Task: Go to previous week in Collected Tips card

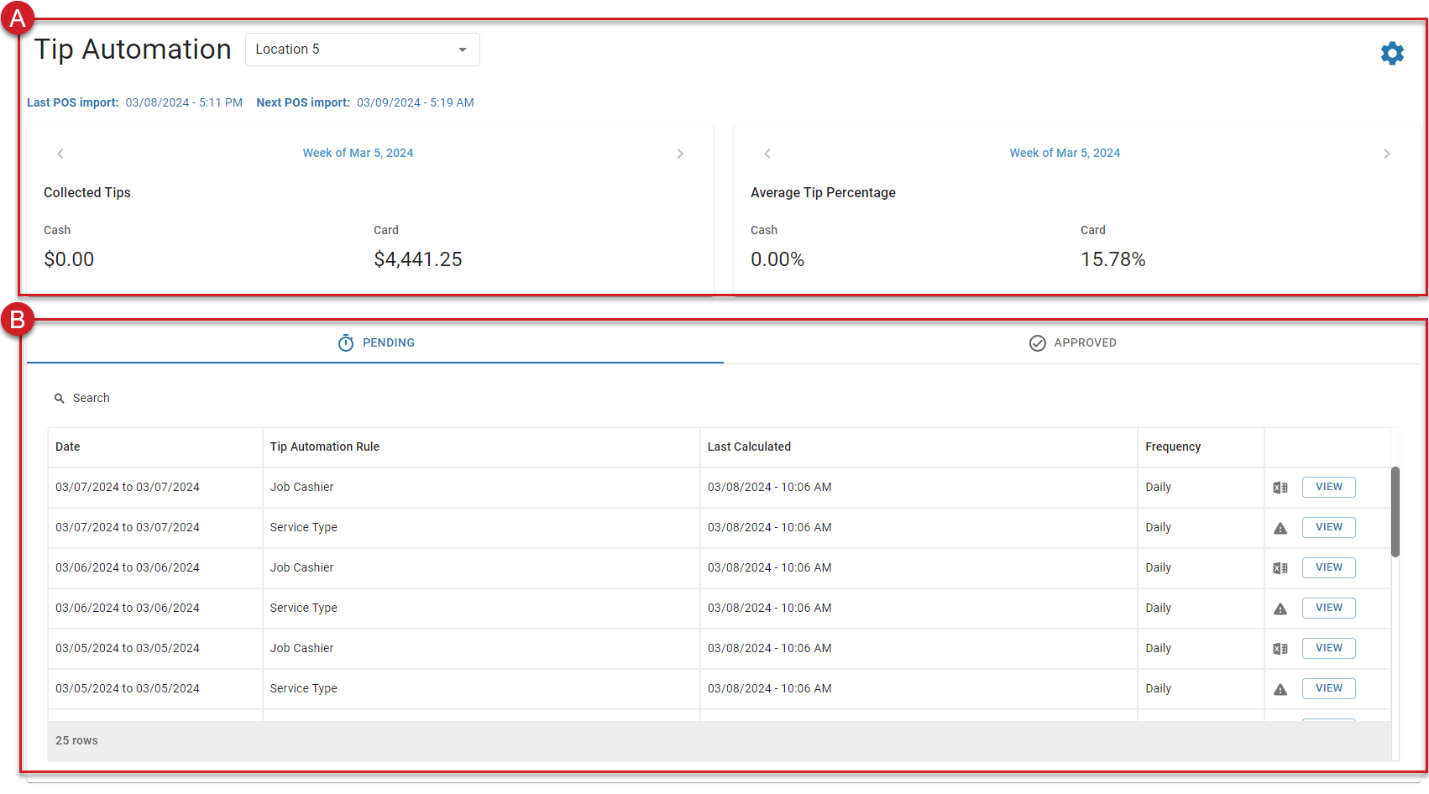Action: tap(60, 153)
